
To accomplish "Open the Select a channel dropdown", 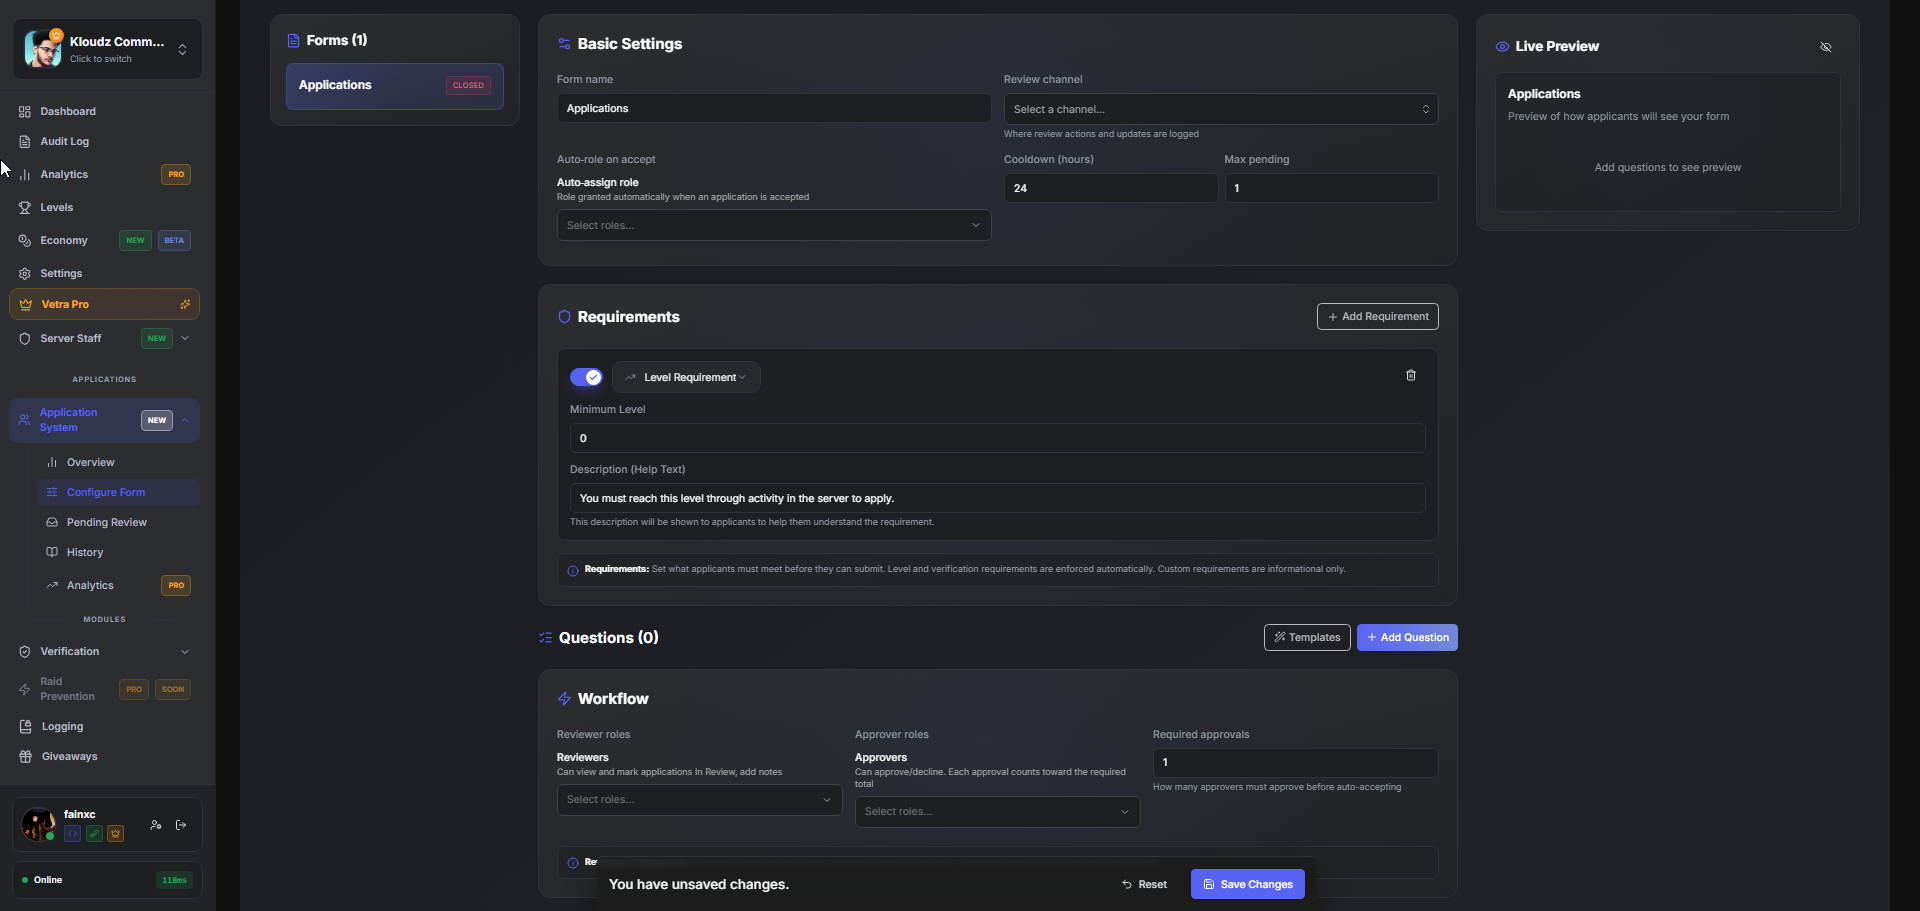I will pos(1220,108).
